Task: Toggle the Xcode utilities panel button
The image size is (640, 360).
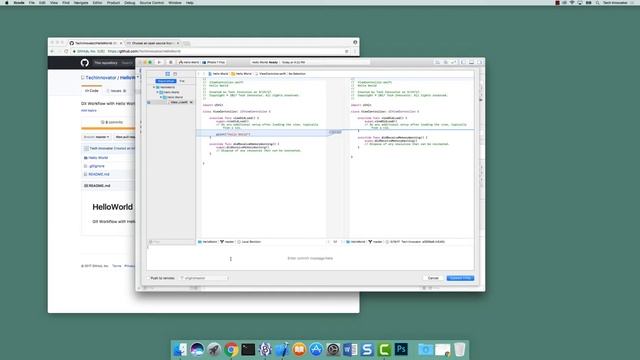Action: pos(480,62)
